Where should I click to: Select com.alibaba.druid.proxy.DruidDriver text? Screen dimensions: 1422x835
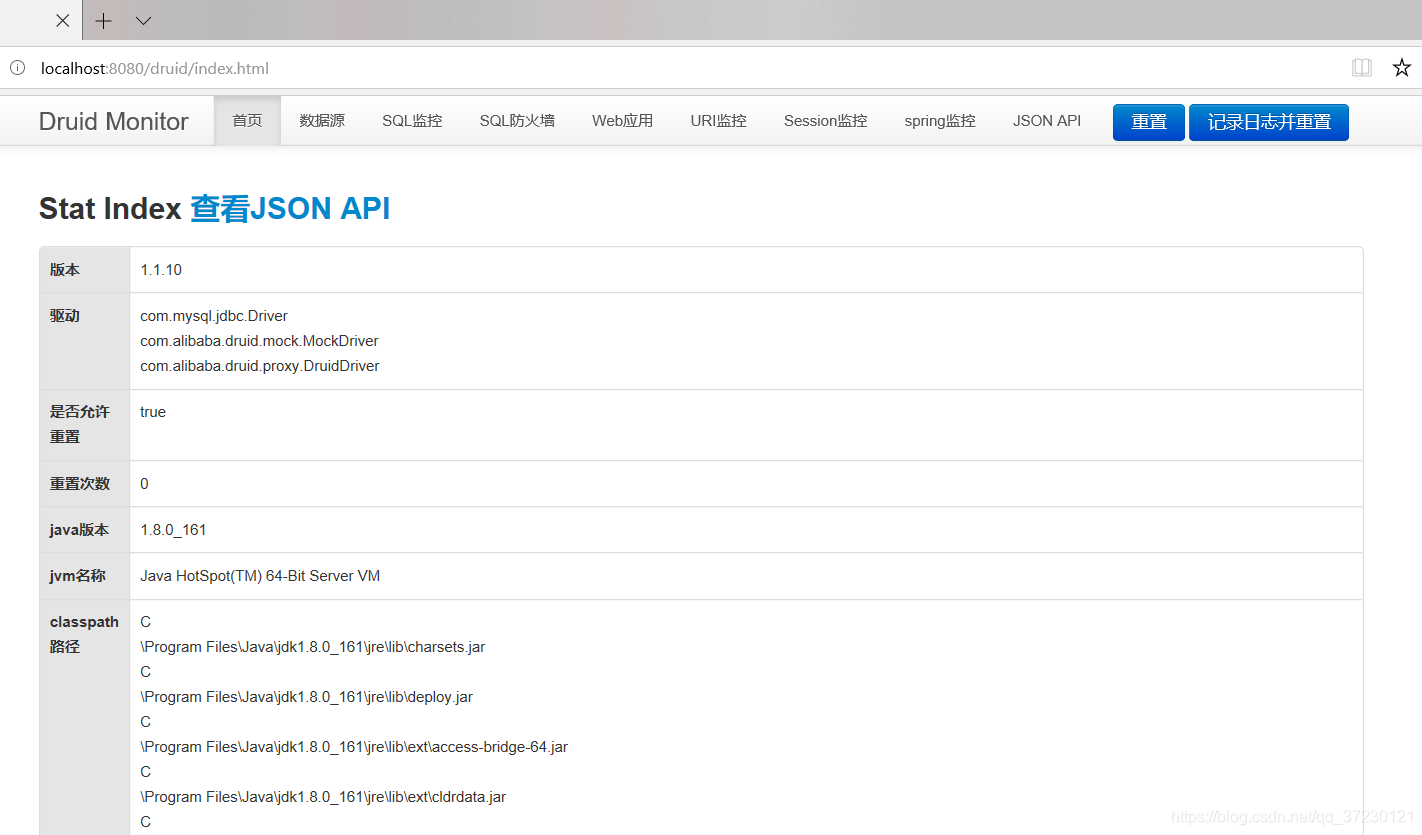[x=259, y=366]
